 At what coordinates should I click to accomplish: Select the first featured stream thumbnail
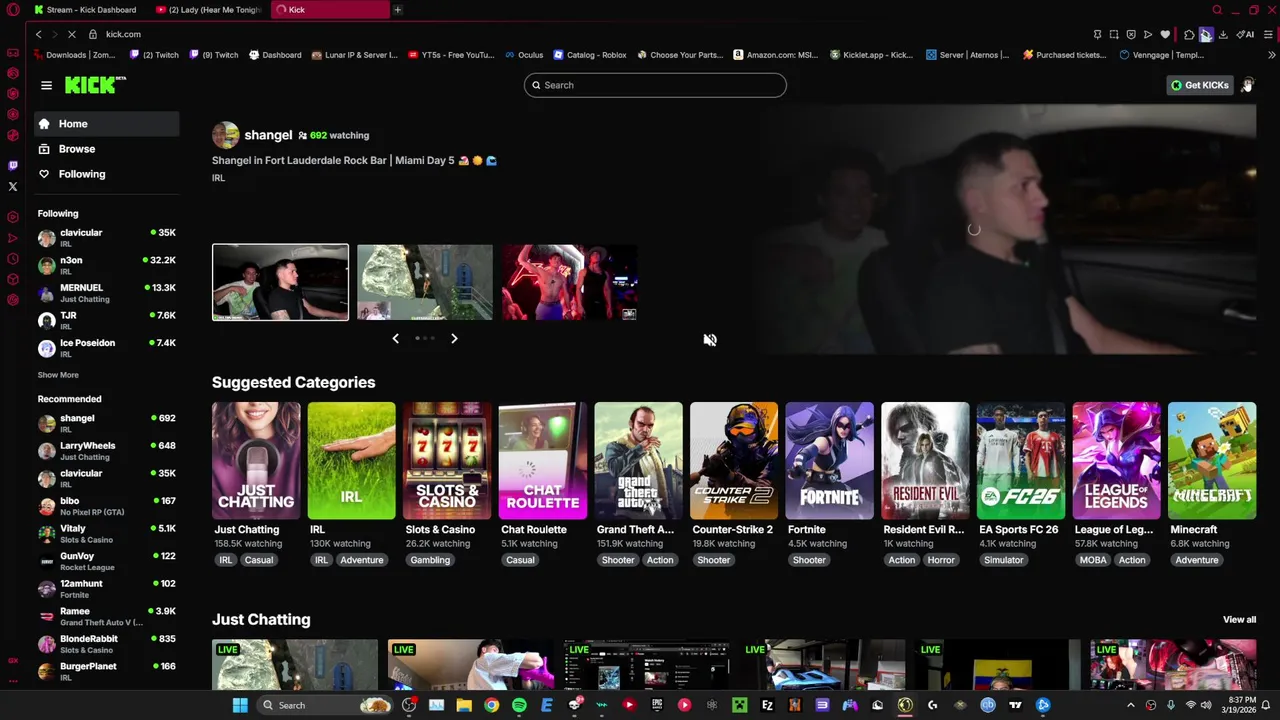pyautogui.click(x=280, y=282)
